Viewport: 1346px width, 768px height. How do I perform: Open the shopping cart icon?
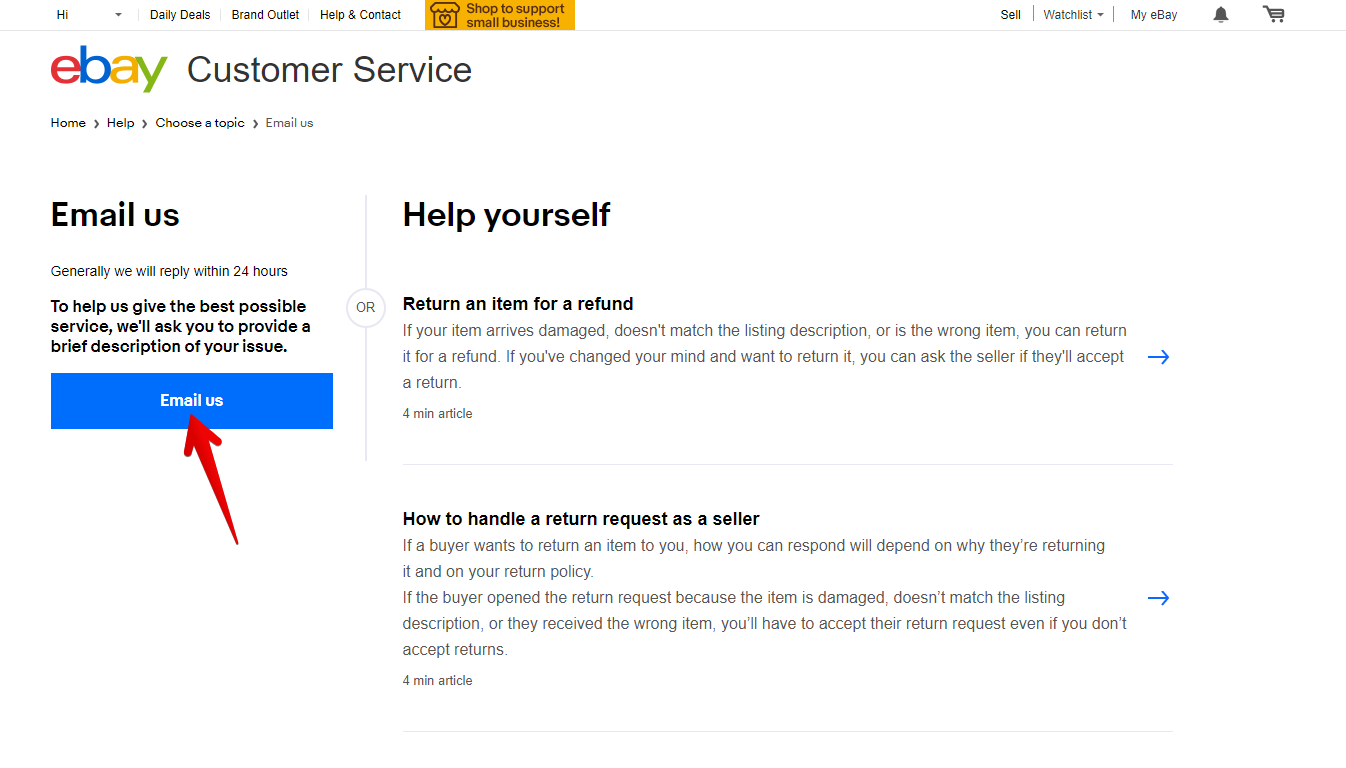tap(1273, 14)
